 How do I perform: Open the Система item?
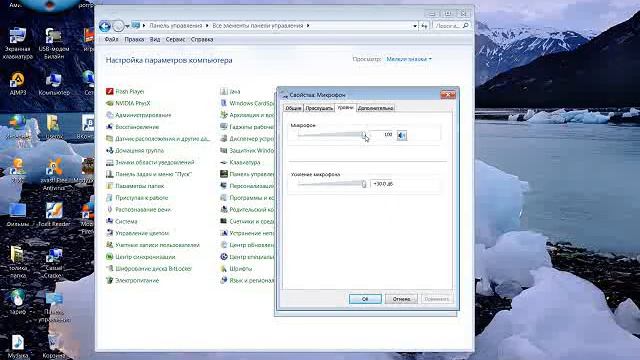[x=122, y=221]
